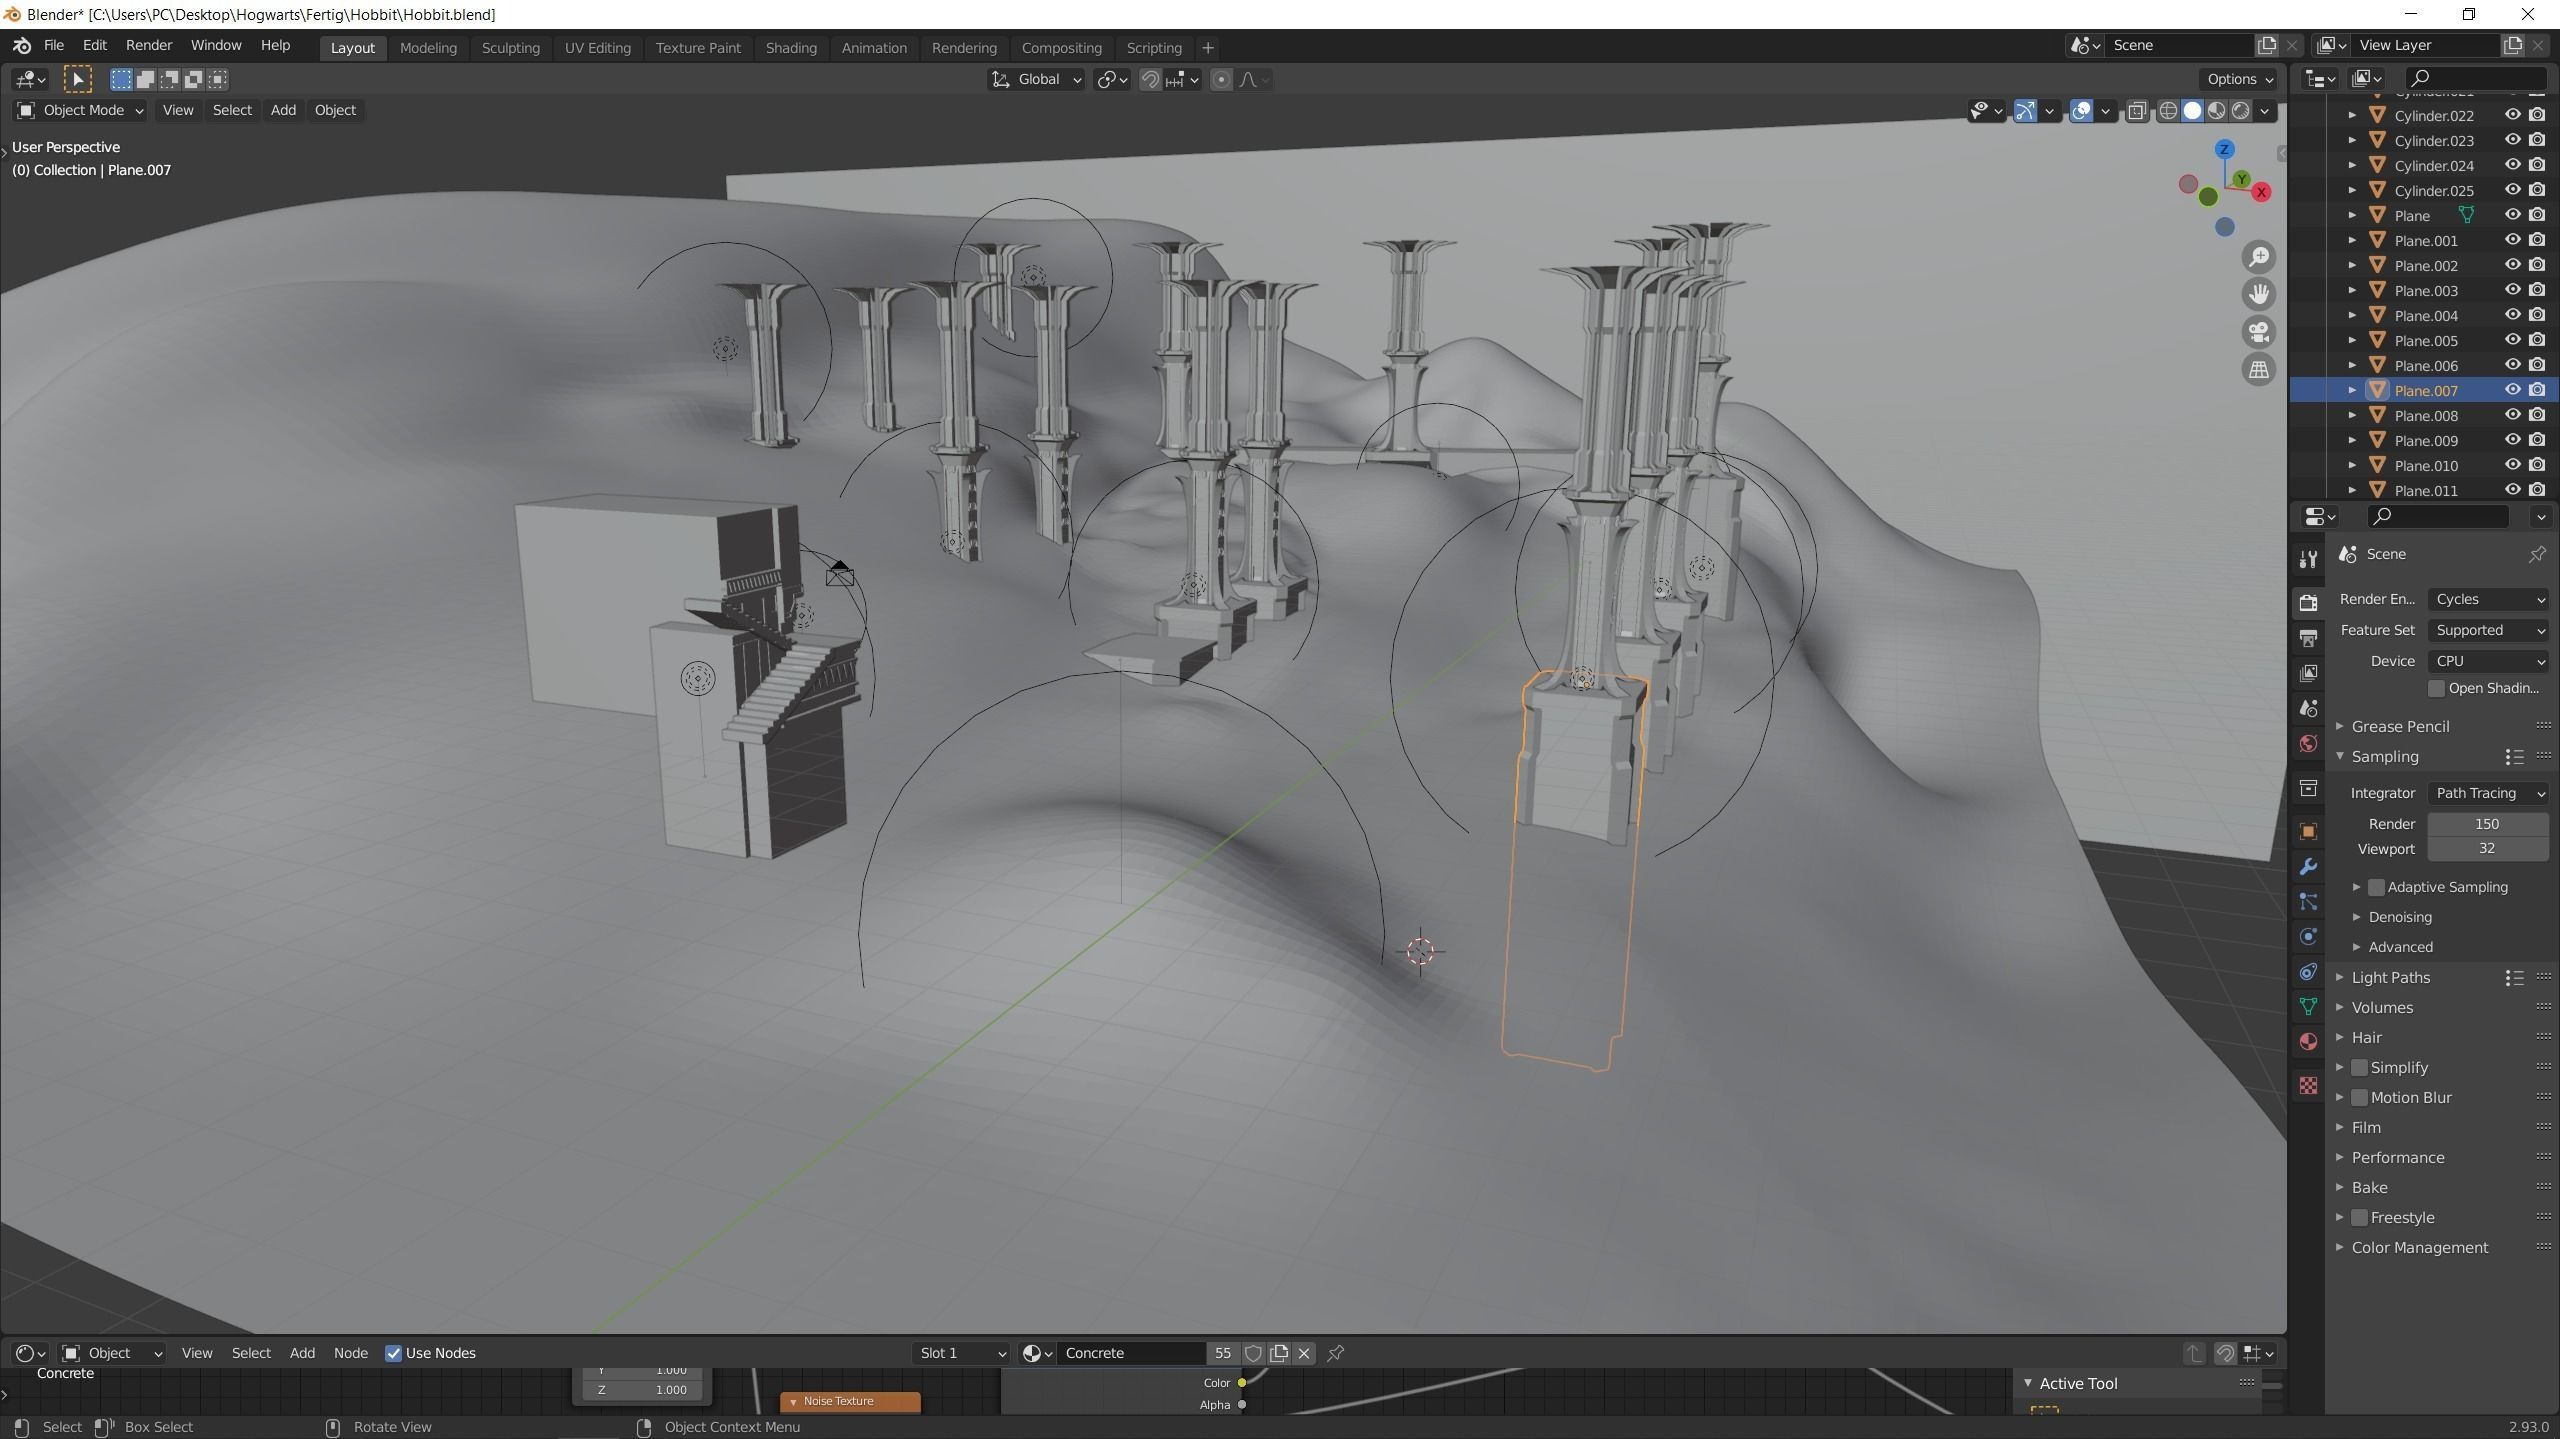Image resolution: width=2560 pixels, height=1439 pixels.
Task: Open the Physics properties tab icon
Action: (x=2308, y=936)
